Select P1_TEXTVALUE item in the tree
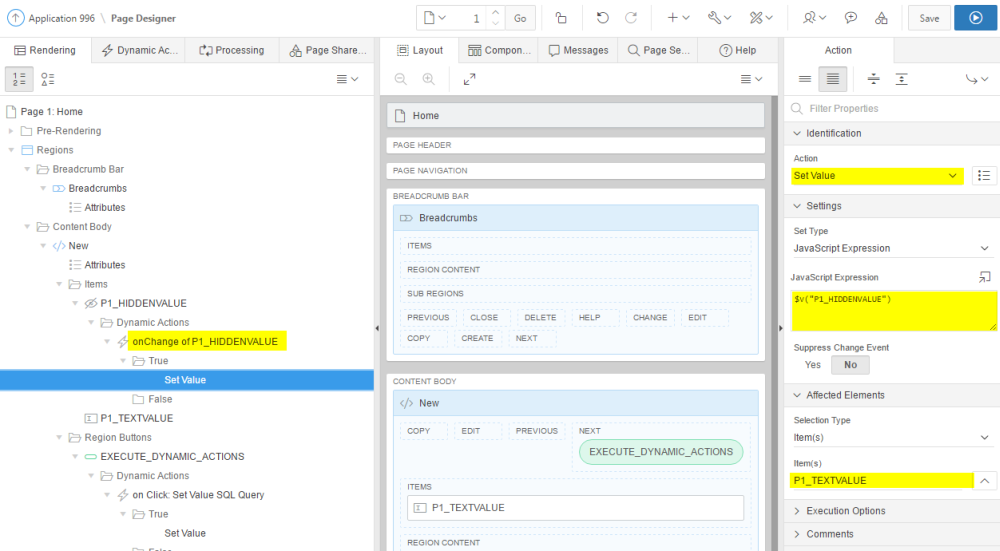The image size is (1000, 551). pos(136,418)
